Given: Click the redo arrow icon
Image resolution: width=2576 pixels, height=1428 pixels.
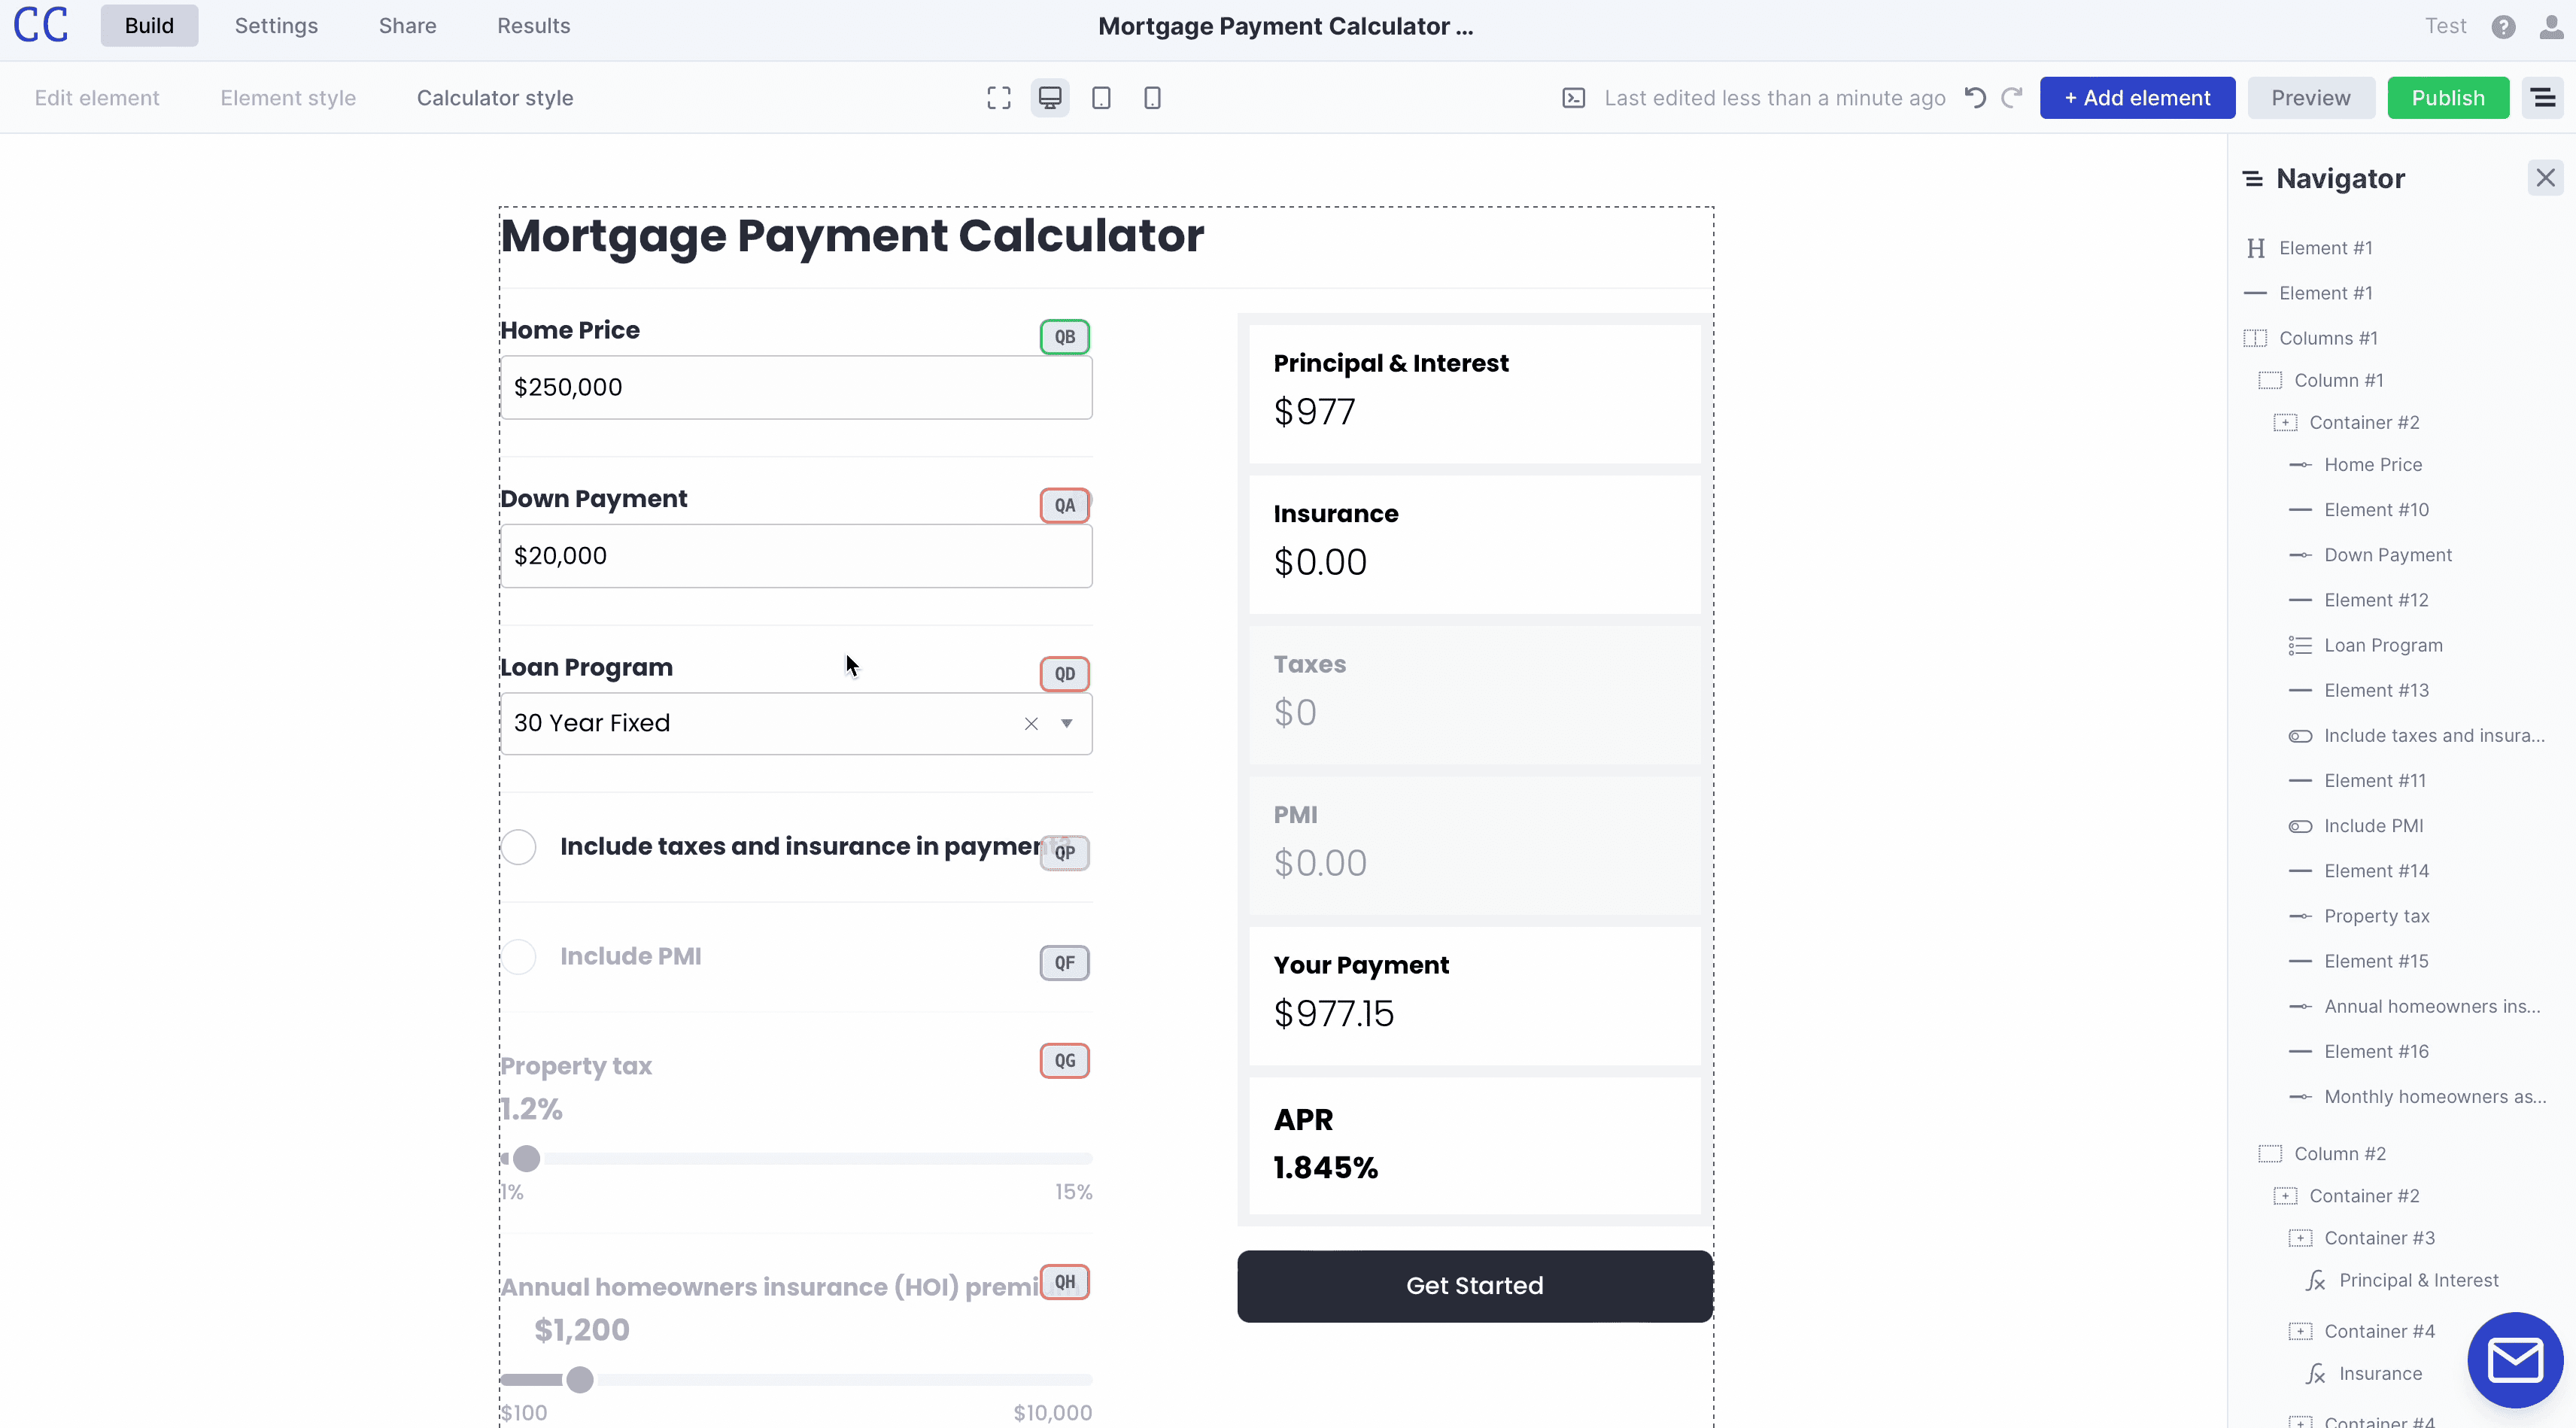Looking at the screenshot, I should (x=2012, y=97).
